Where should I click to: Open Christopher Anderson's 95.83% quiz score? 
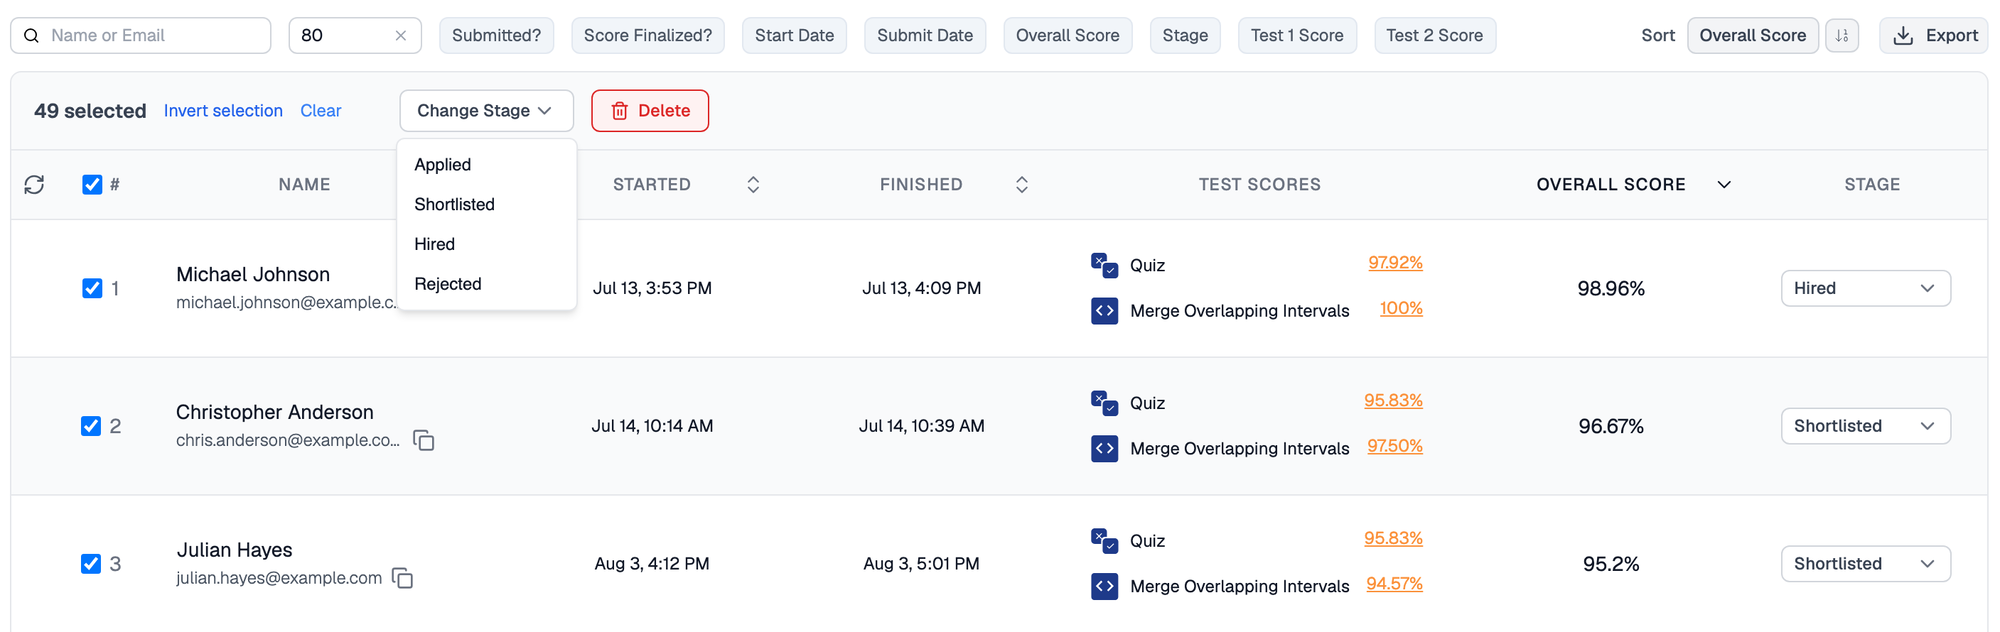pos(1393,401)
